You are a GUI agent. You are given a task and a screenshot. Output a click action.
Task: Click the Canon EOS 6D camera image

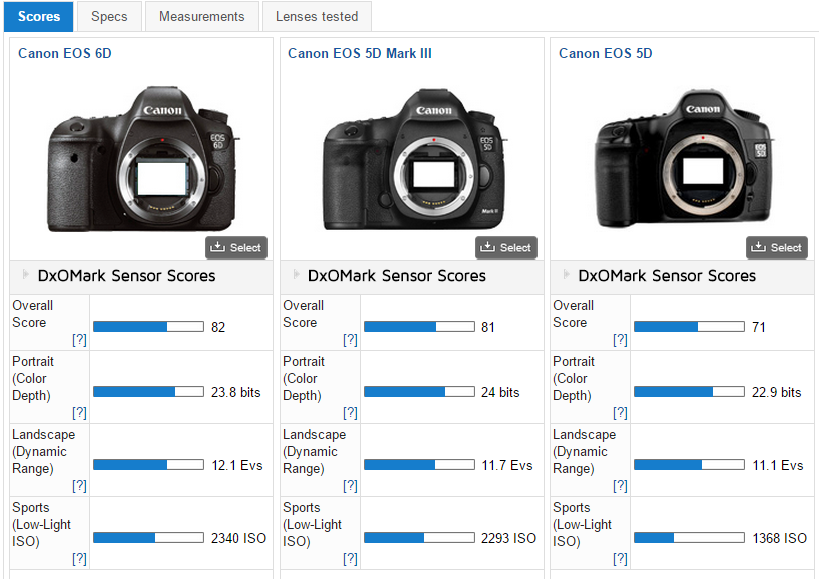point(142,158)
